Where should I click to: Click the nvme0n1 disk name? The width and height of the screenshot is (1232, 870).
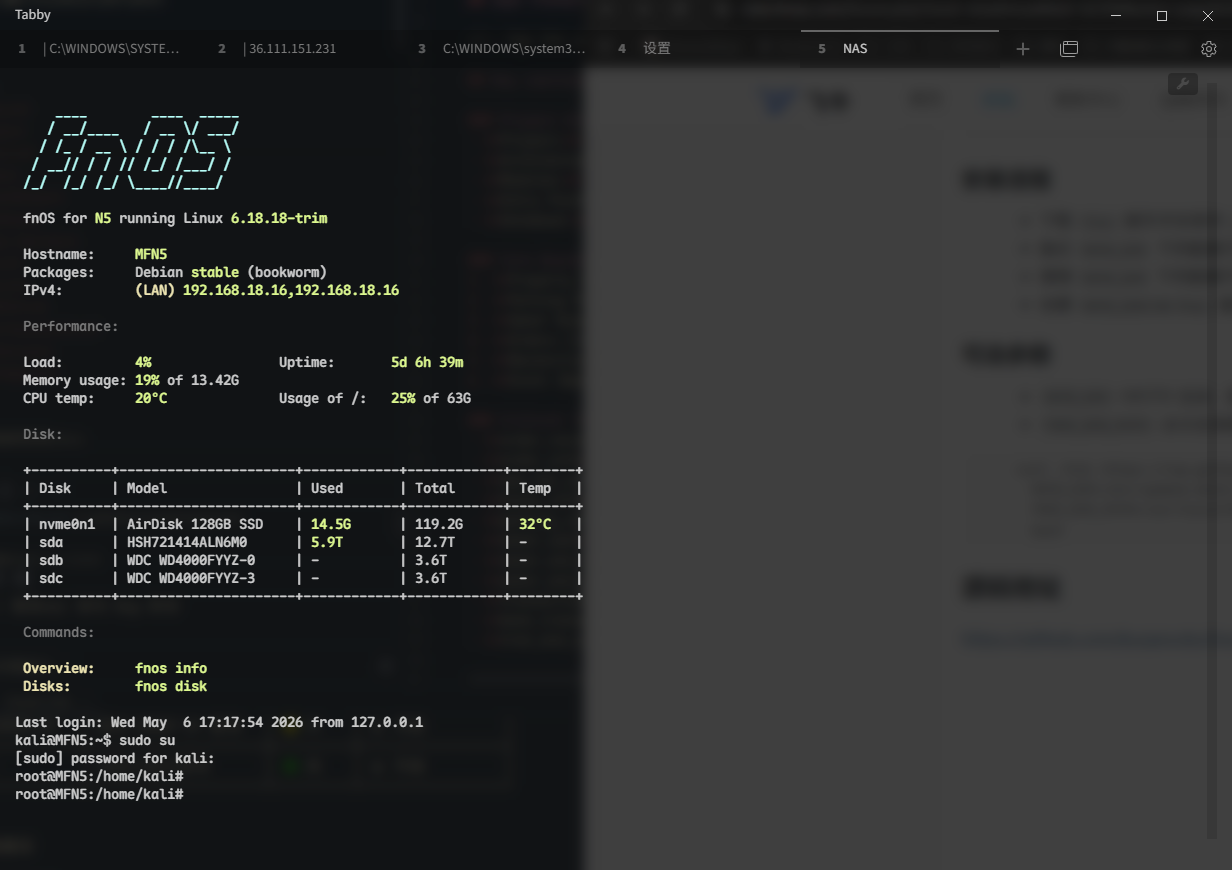point(67,524)
